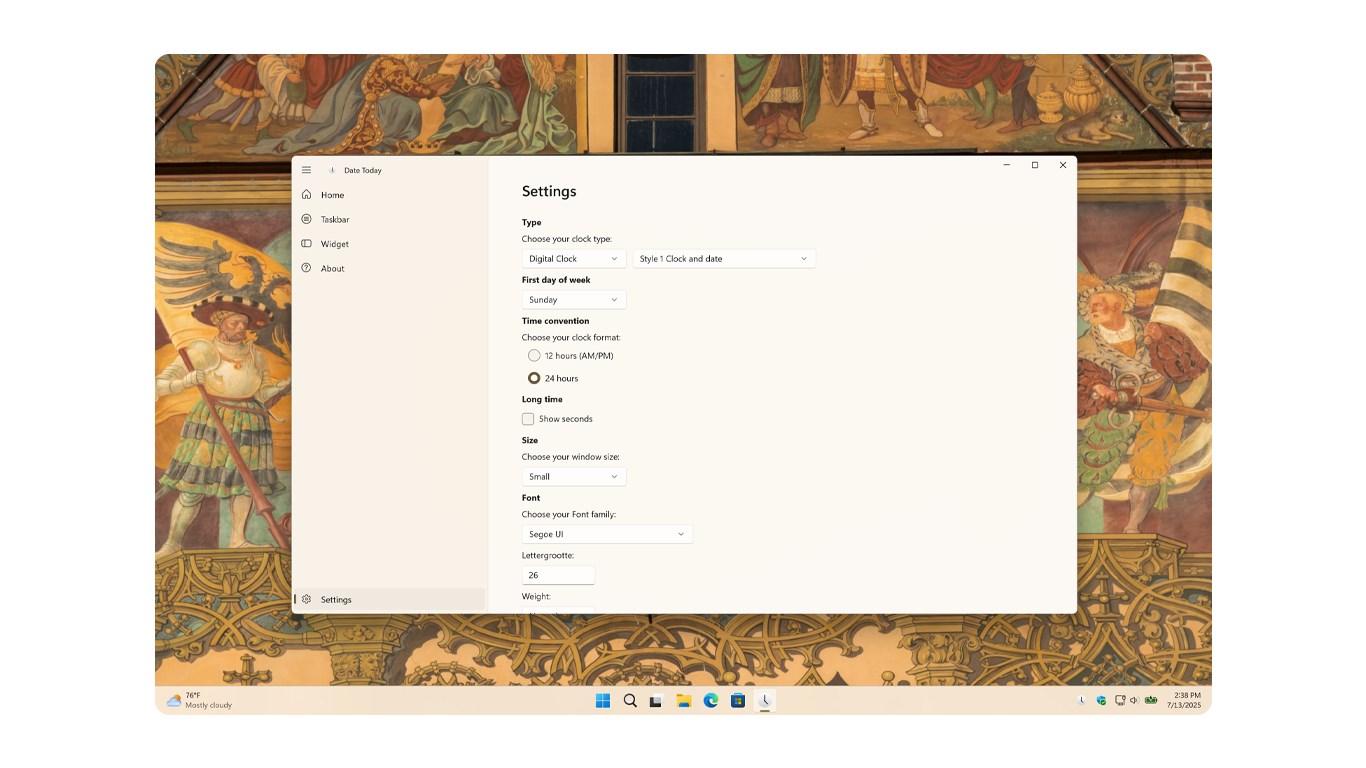Expand the Style 1 Clock and date dropdown
The image size is (1366, 768).
point(724,259)
